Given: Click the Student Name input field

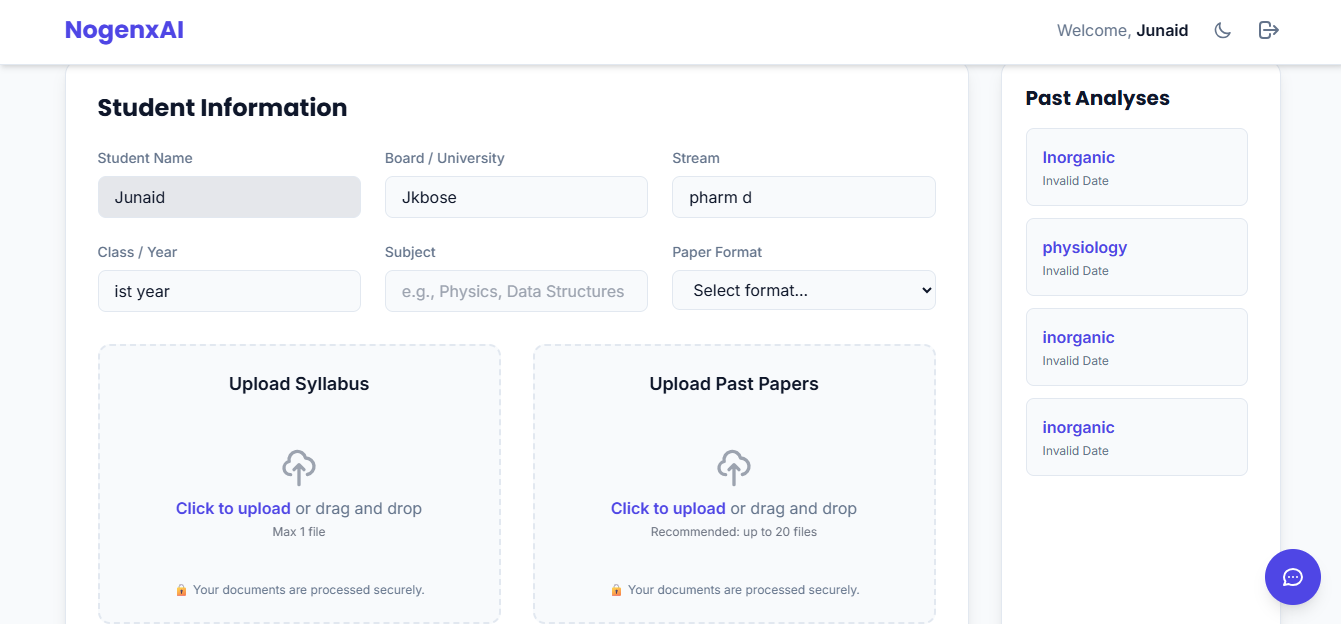Looking at the screenshot, I should tap(229, 197).
